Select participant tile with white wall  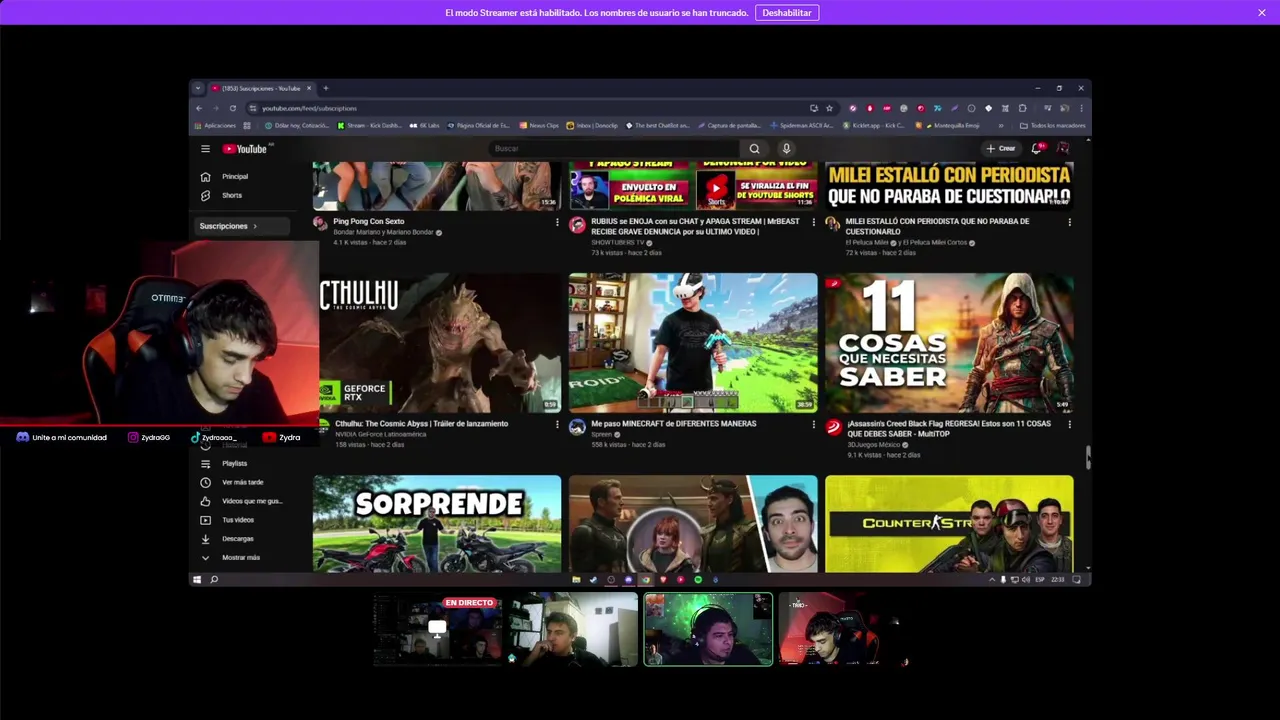(x=573, y=629)
